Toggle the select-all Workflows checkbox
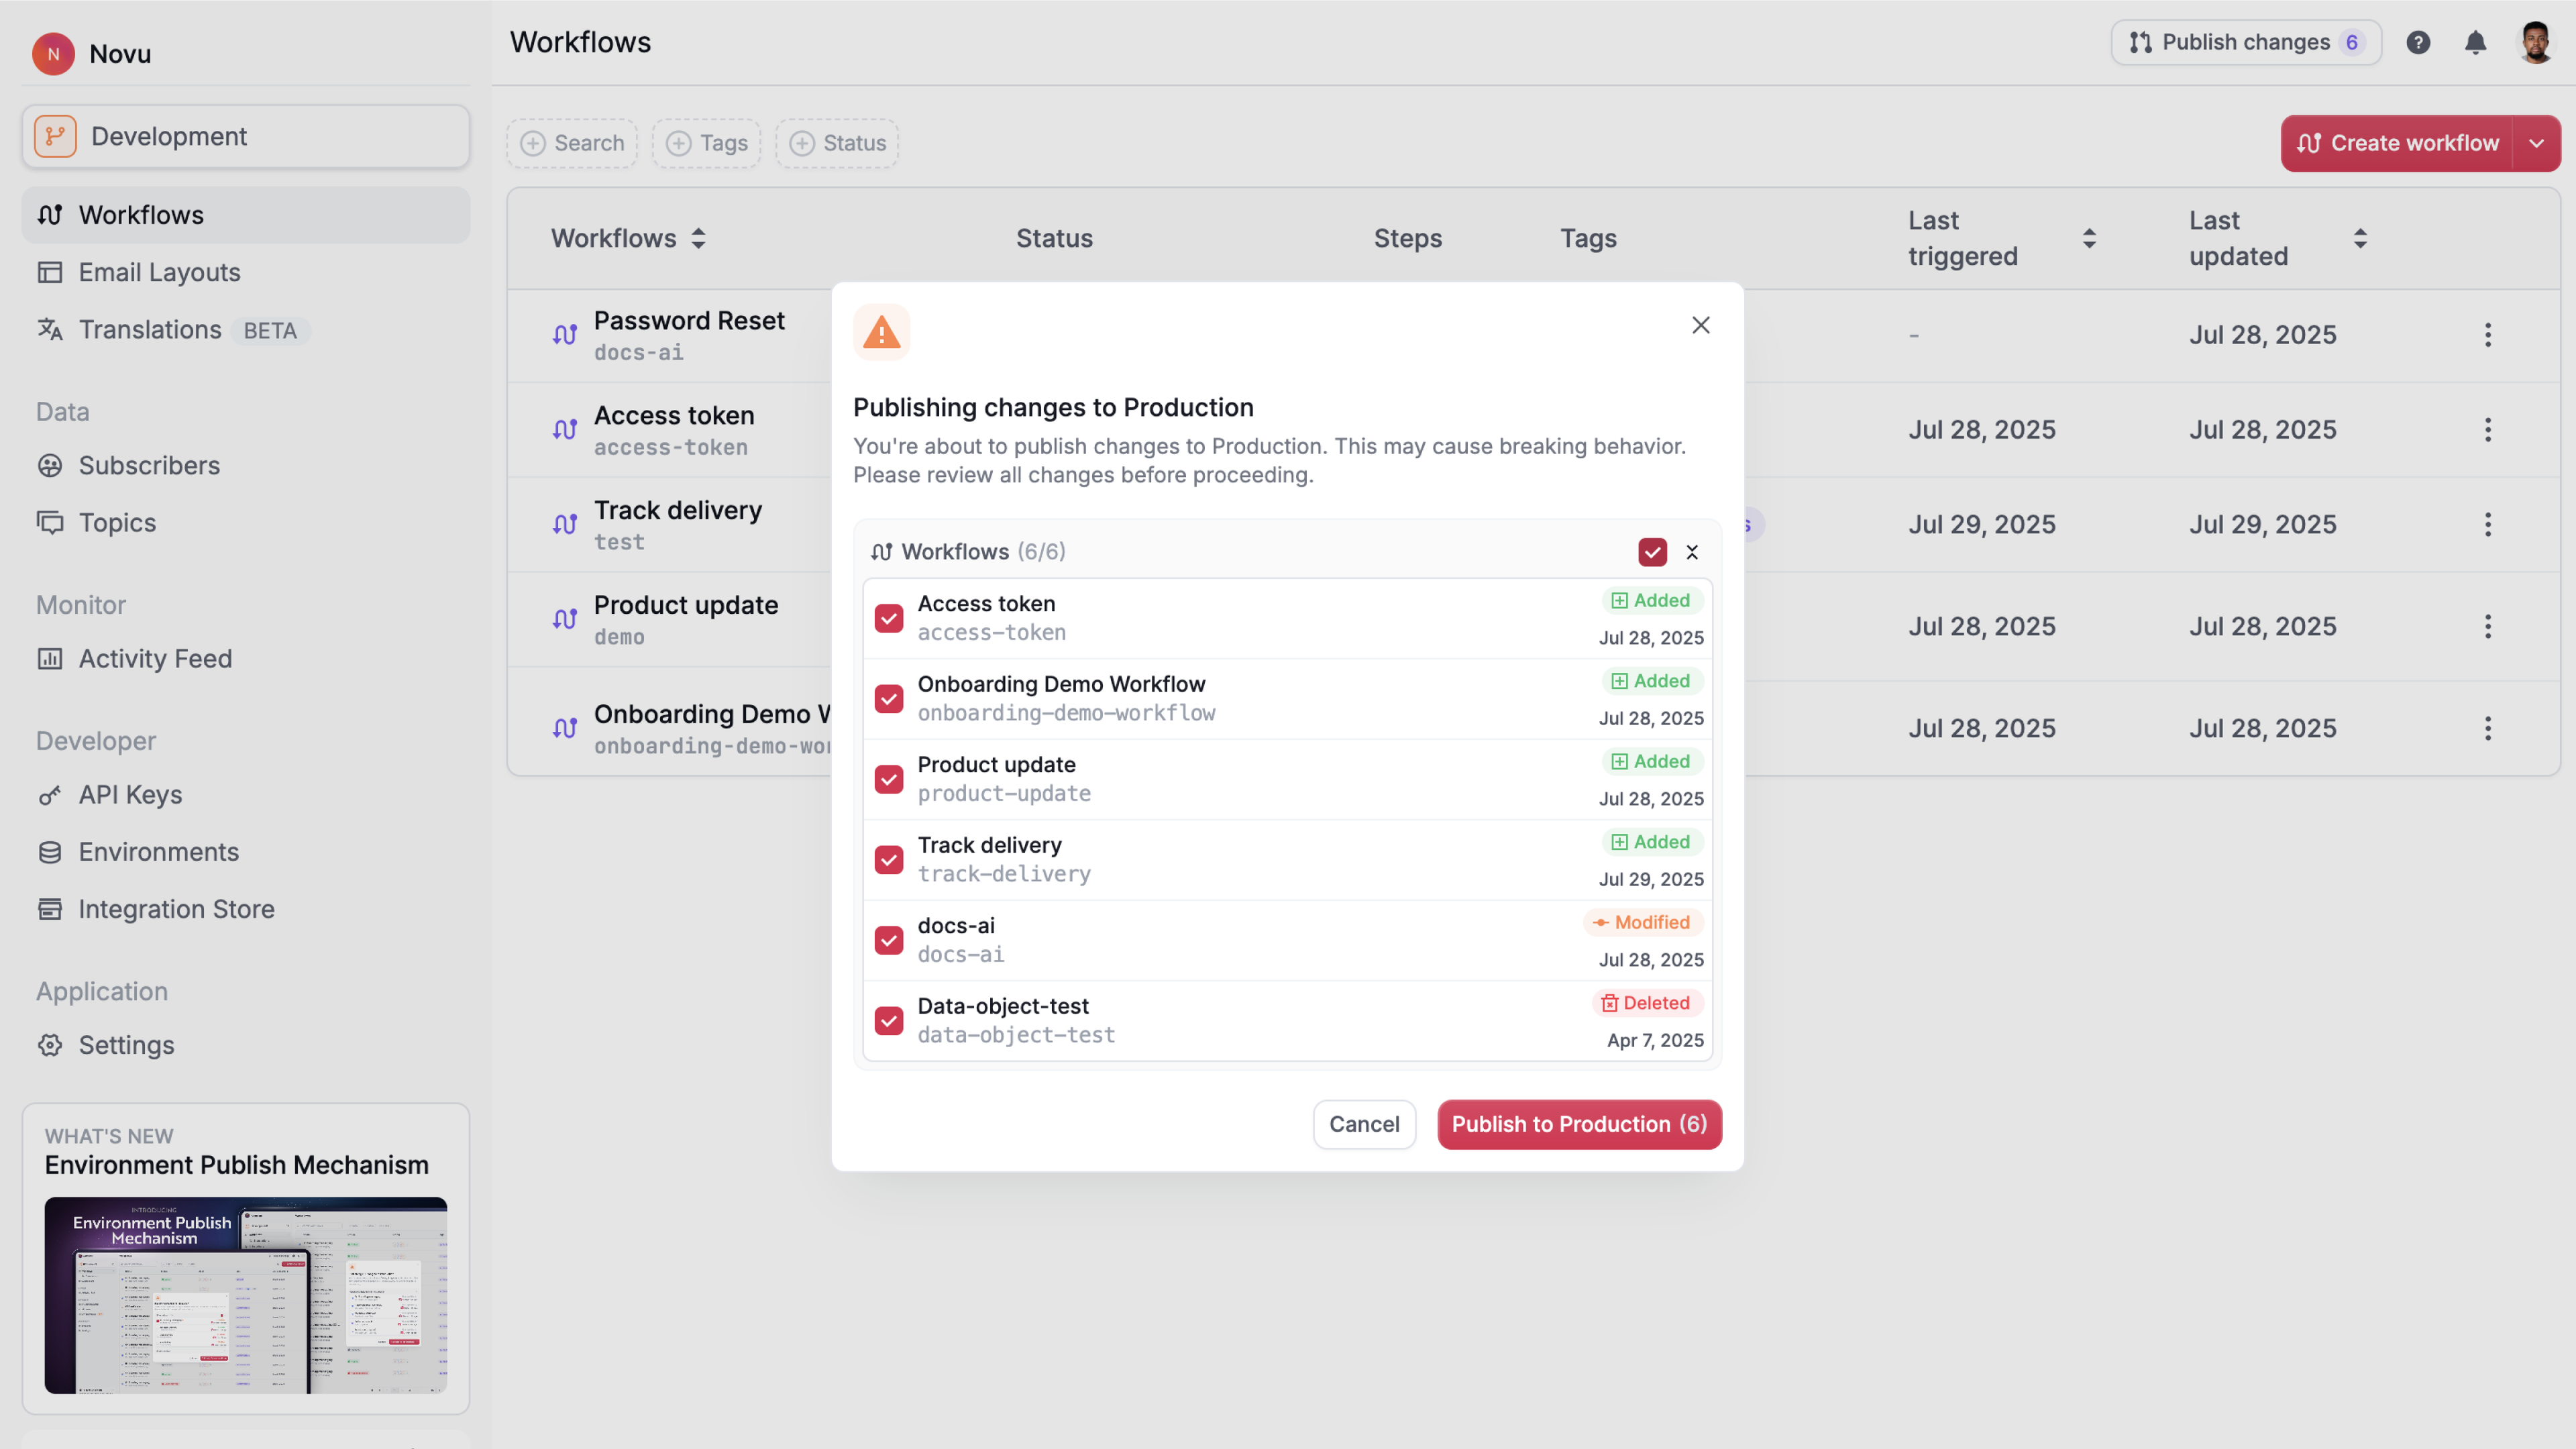Viewport: 2576px width, 1449px height. point(1652,551)
